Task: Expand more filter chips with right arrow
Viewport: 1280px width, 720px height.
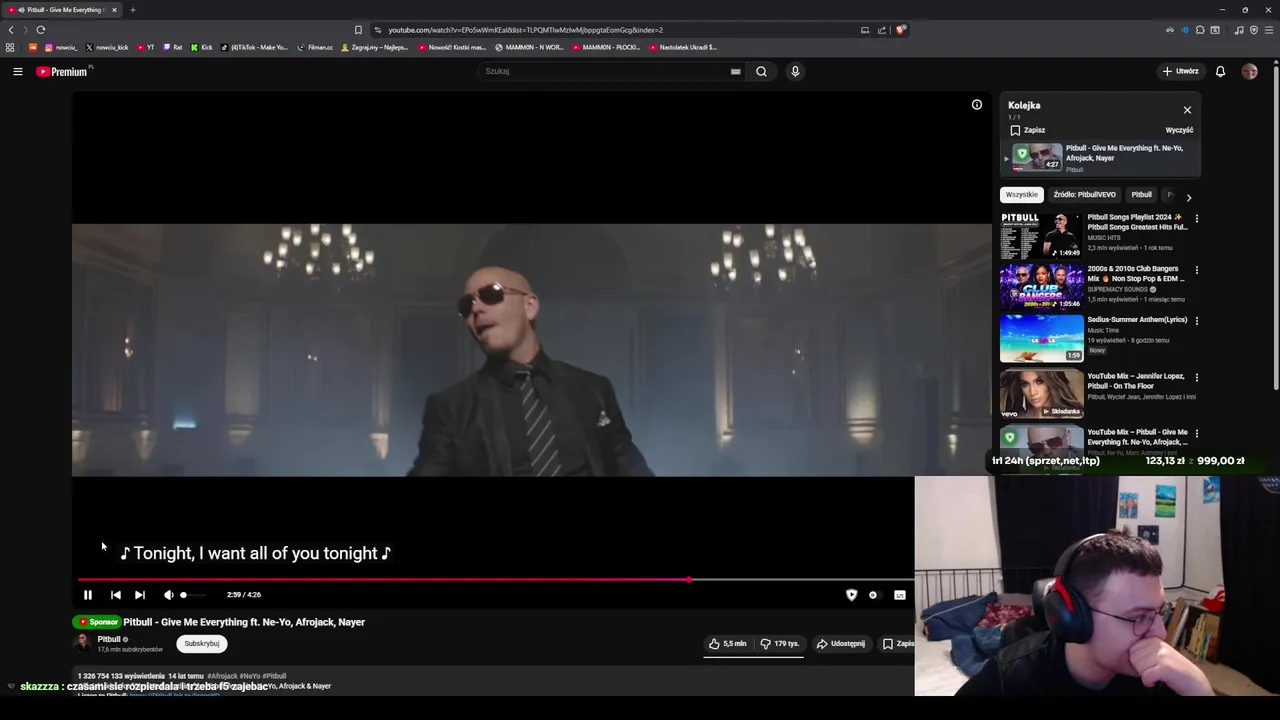Action: pyautogui.click(x=1188, y=197)
